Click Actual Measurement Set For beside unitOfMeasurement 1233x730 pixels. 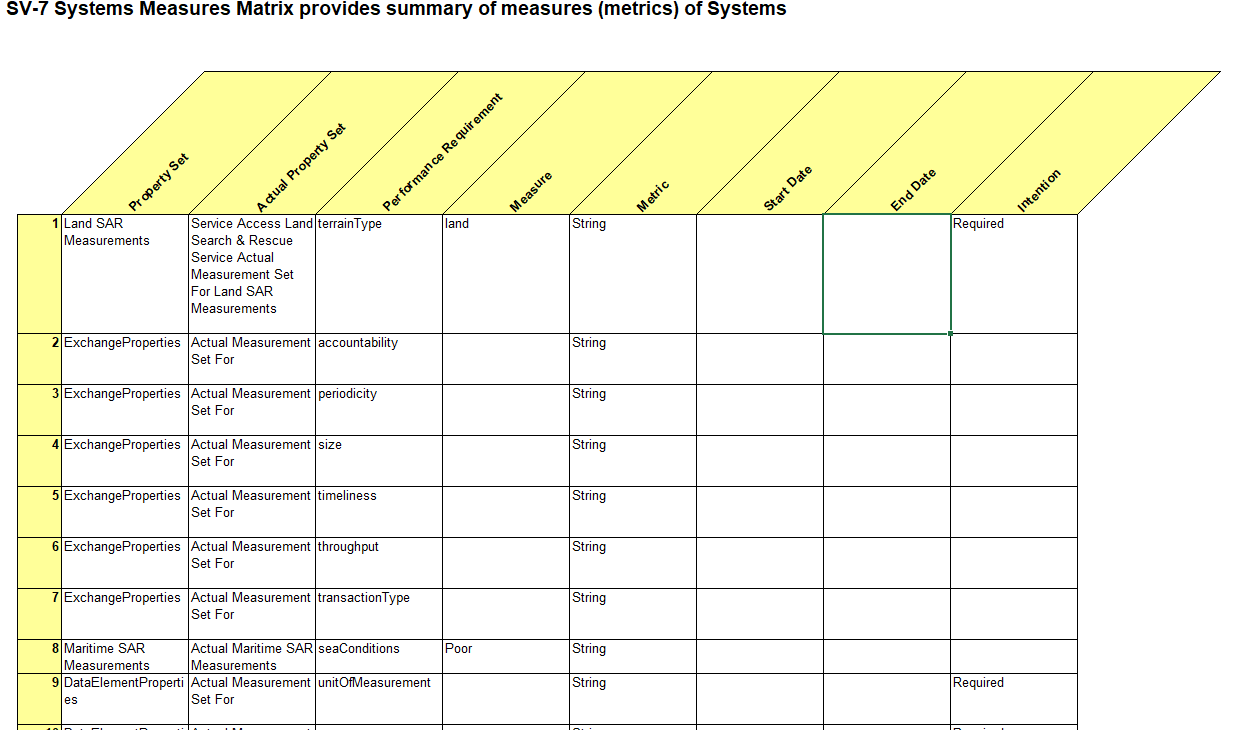click(x=252, y=699)
